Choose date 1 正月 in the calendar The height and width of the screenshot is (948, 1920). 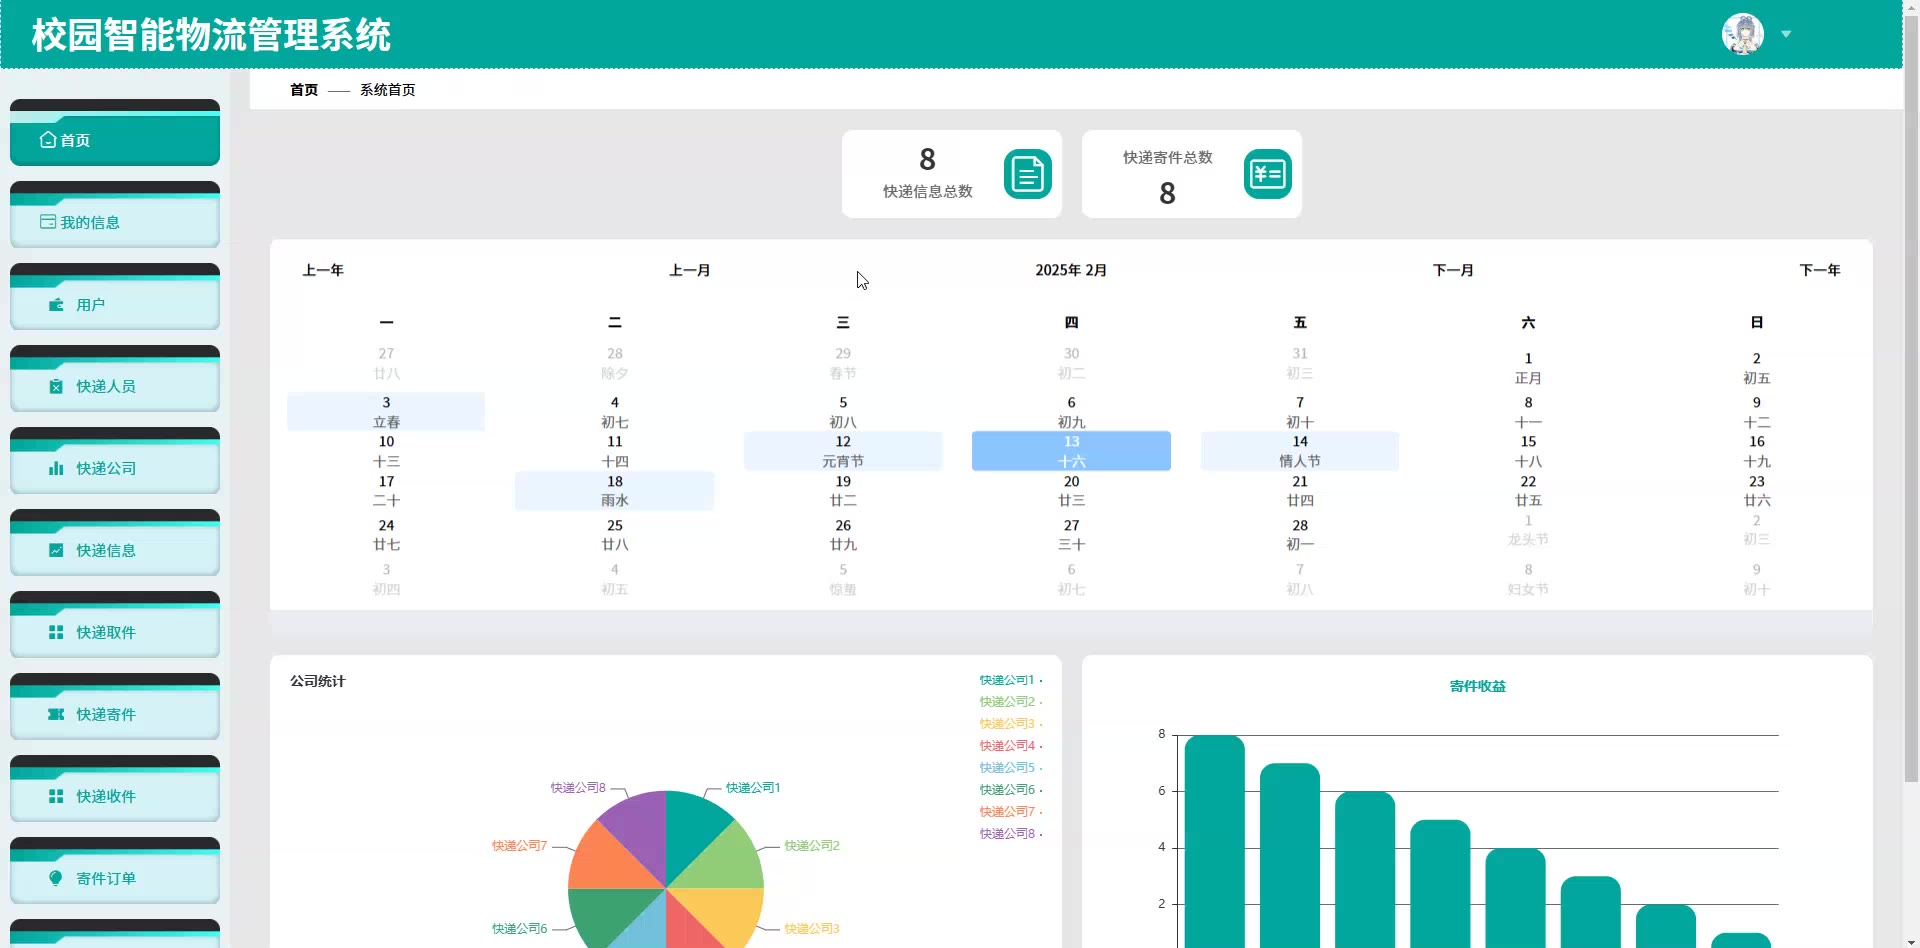point(1528,368)
